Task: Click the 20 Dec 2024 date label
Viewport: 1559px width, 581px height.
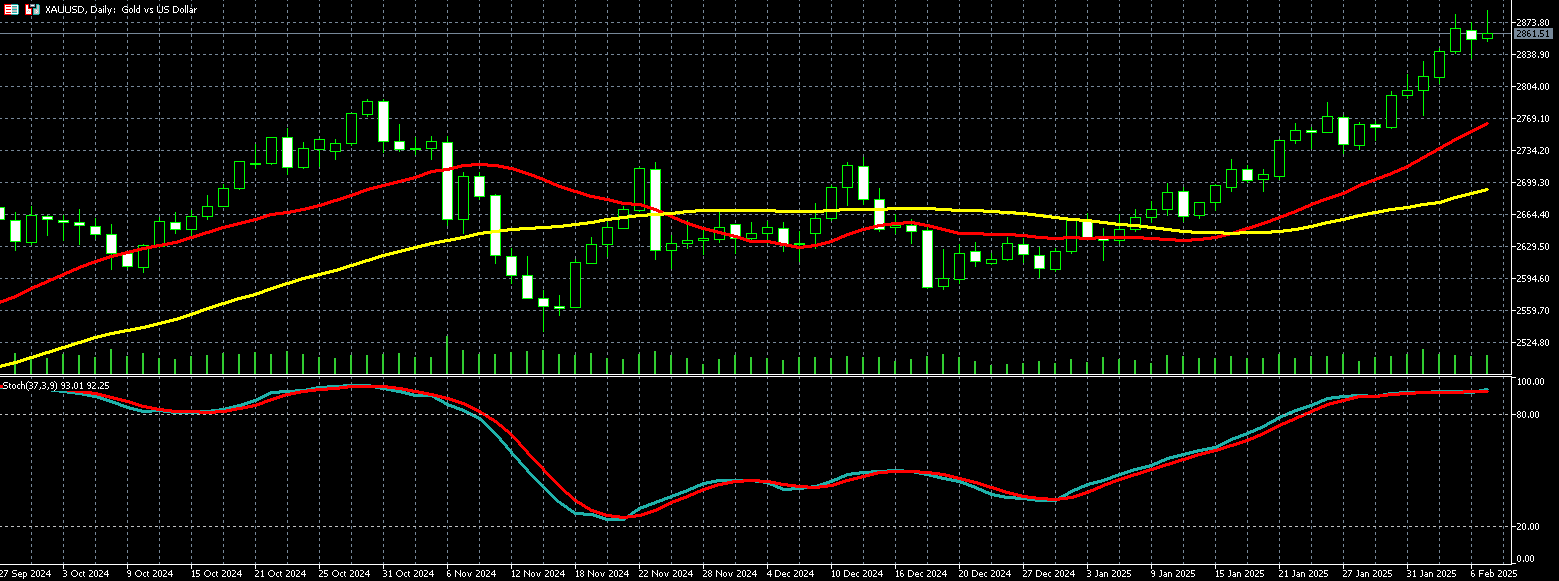Action: point(985,574)
